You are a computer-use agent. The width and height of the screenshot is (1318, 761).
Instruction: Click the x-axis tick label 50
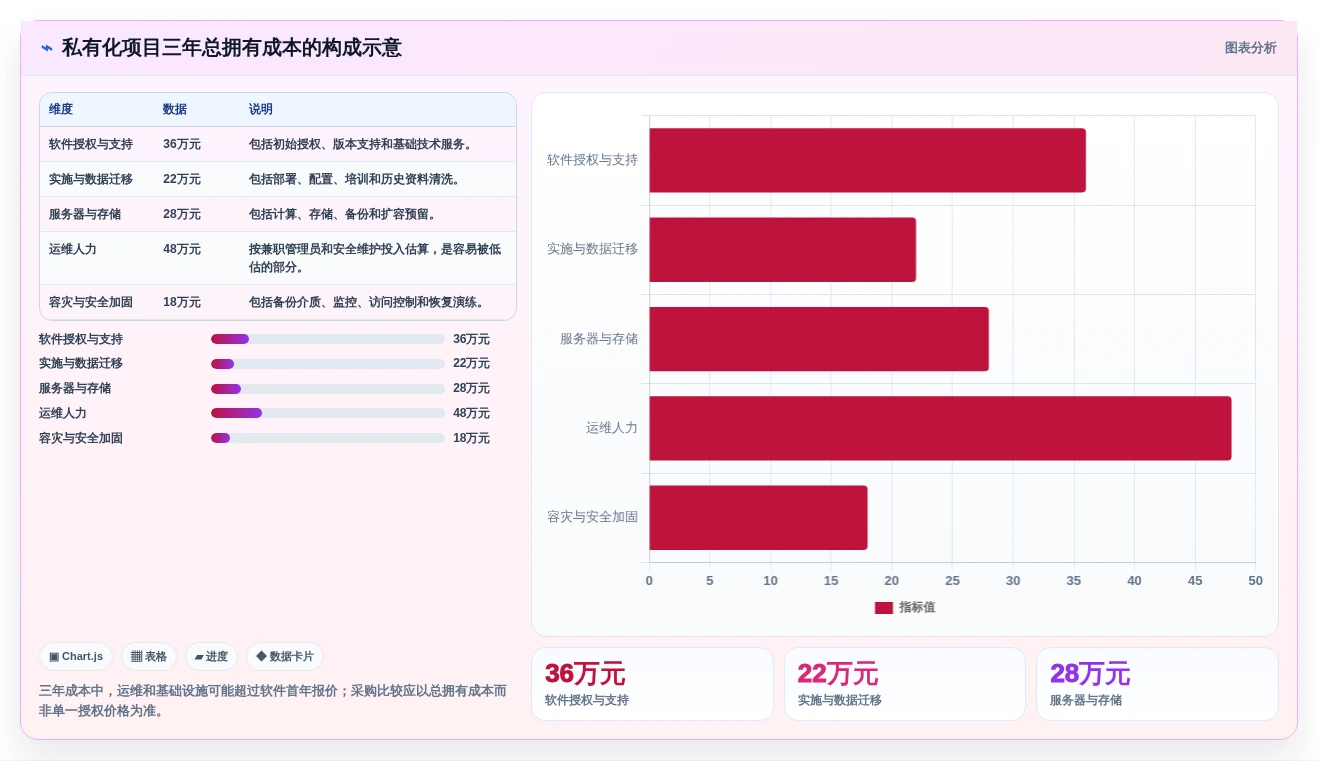1255,581
